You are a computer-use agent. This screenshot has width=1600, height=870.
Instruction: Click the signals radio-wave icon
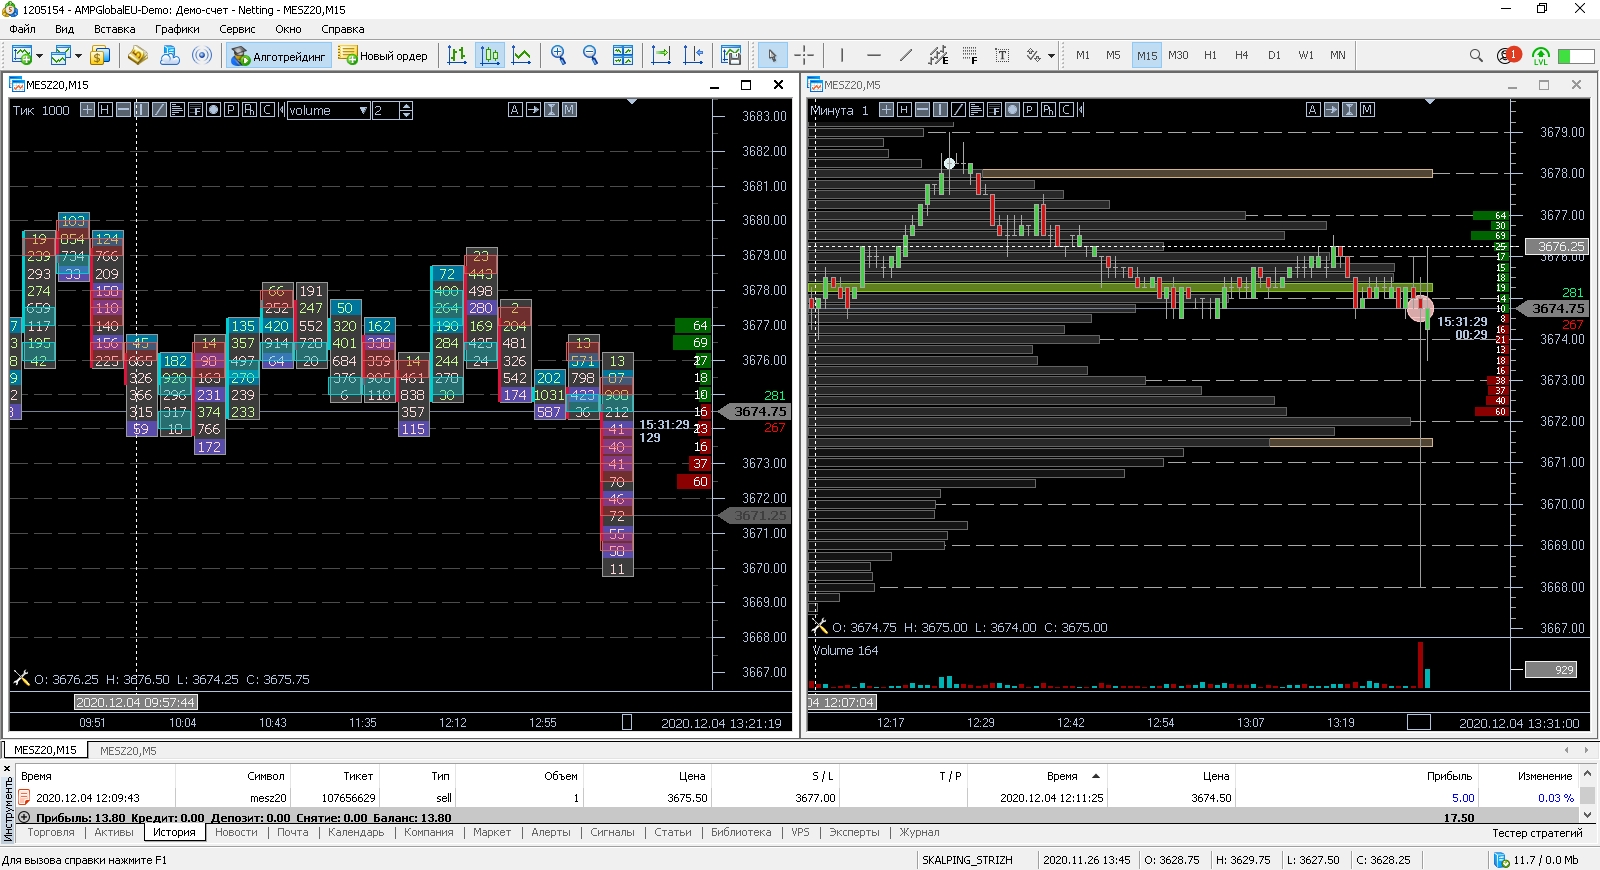[202, 55]
